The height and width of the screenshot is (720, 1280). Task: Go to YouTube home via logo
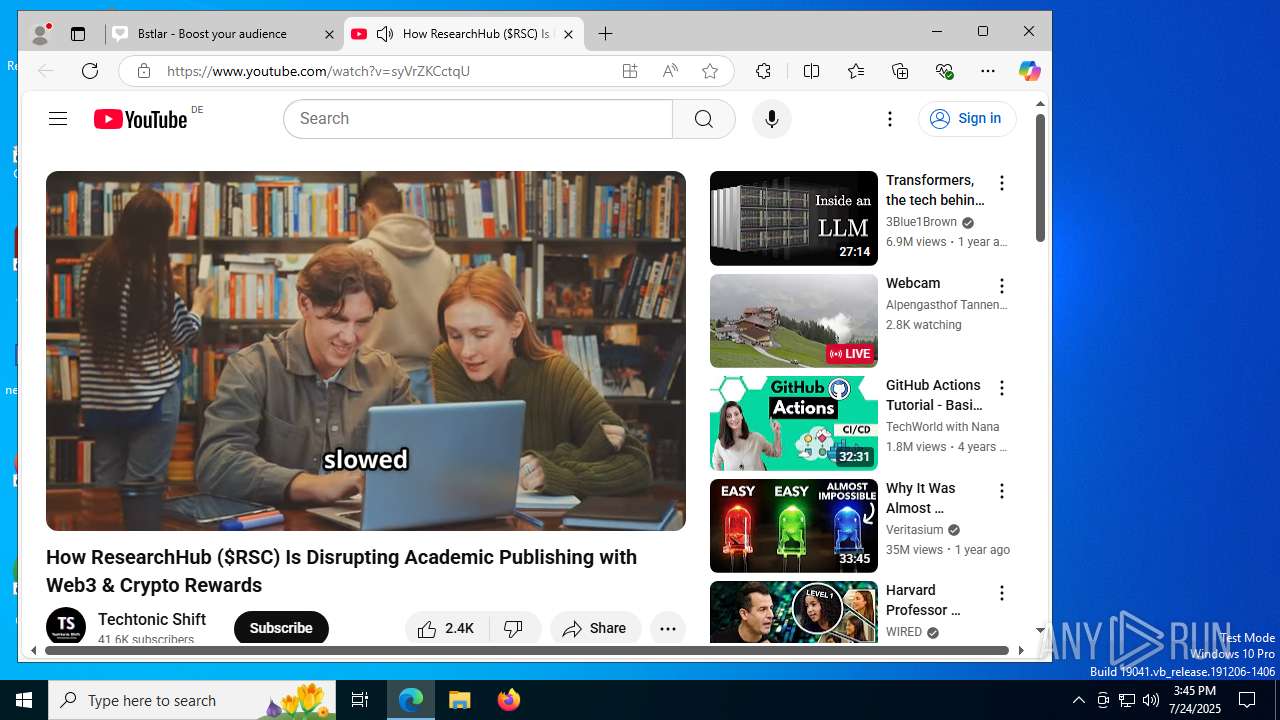tap(141, 119)
